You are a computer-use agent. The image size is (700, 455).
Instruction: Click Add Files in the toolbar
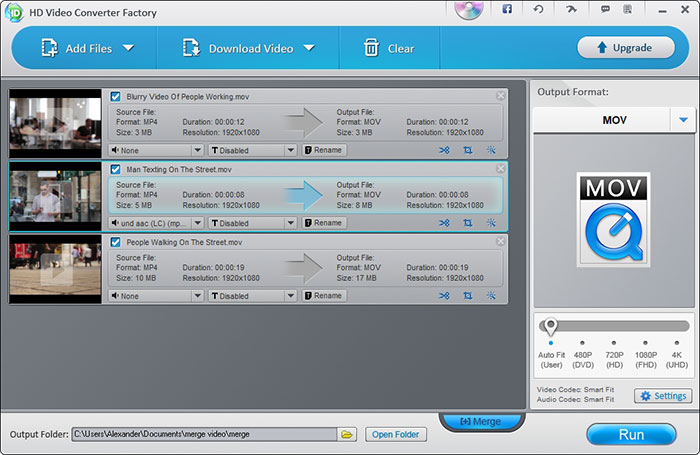tap(76, 48)
